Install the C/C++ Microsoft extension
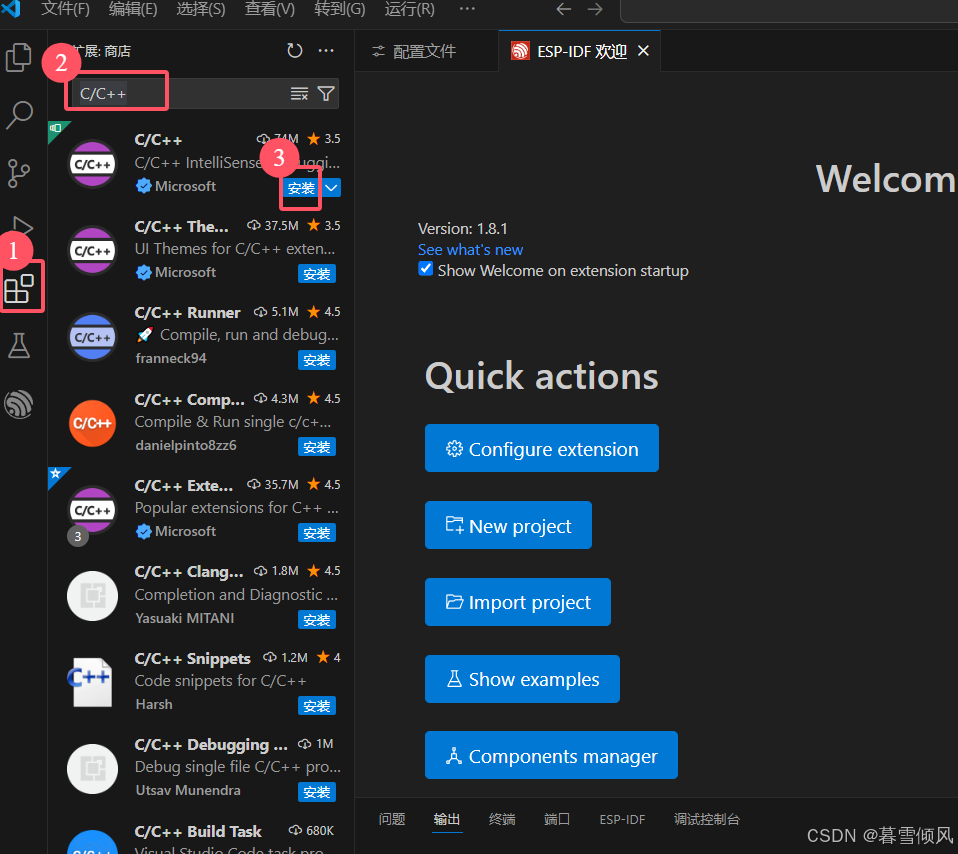Screen dimensions: 958x854 (301, 188)
